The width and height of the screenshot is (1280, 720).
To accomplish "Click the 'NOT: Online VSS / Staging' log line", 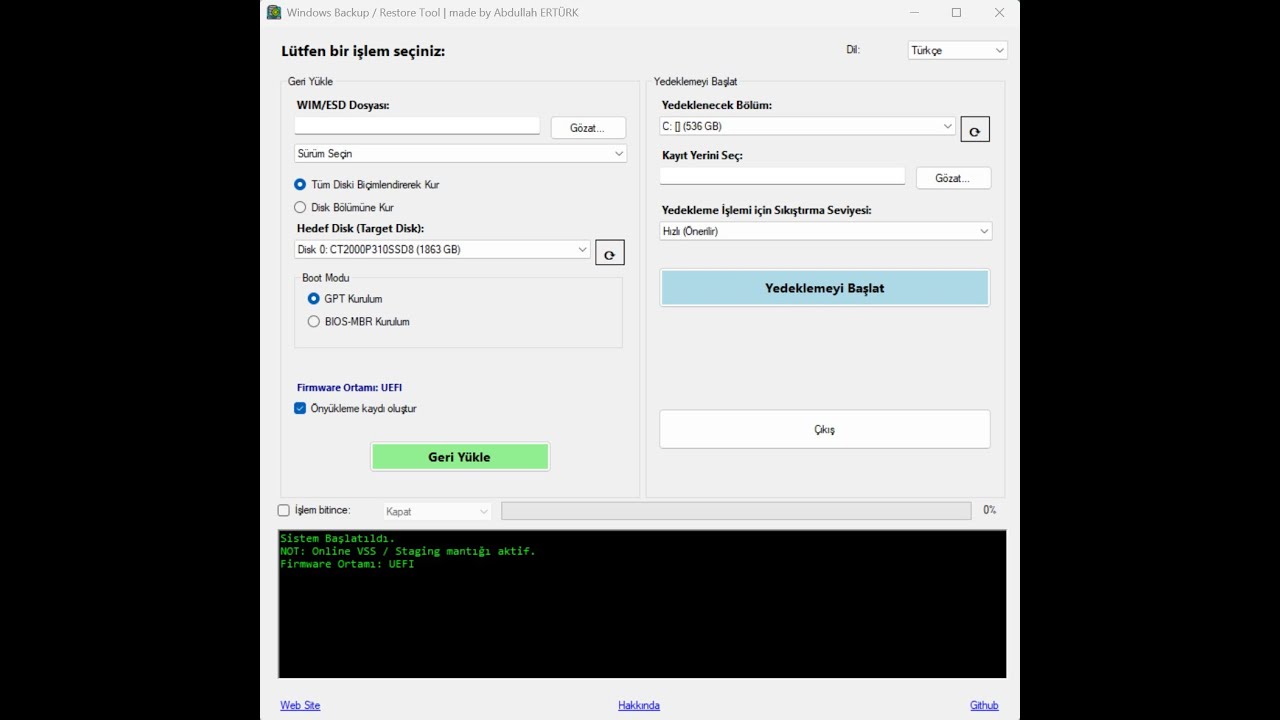I will click(x=408, y=551).
